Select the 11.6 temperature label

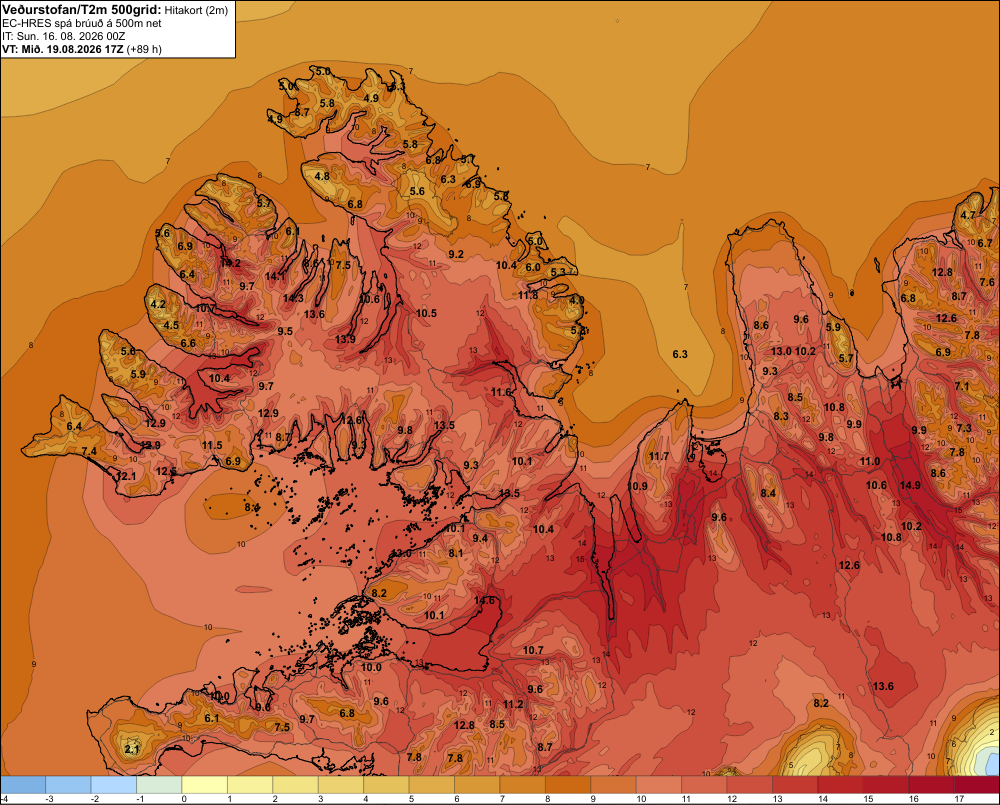[501, 392]
